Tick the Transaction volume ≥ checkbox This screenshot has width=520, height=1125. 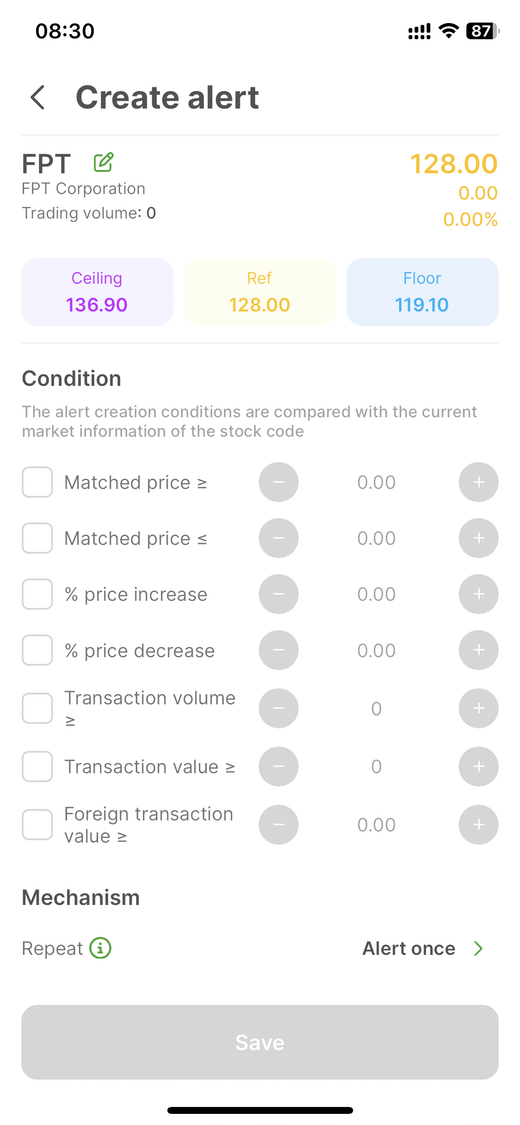pyautogui.click(x=37, y=708)
